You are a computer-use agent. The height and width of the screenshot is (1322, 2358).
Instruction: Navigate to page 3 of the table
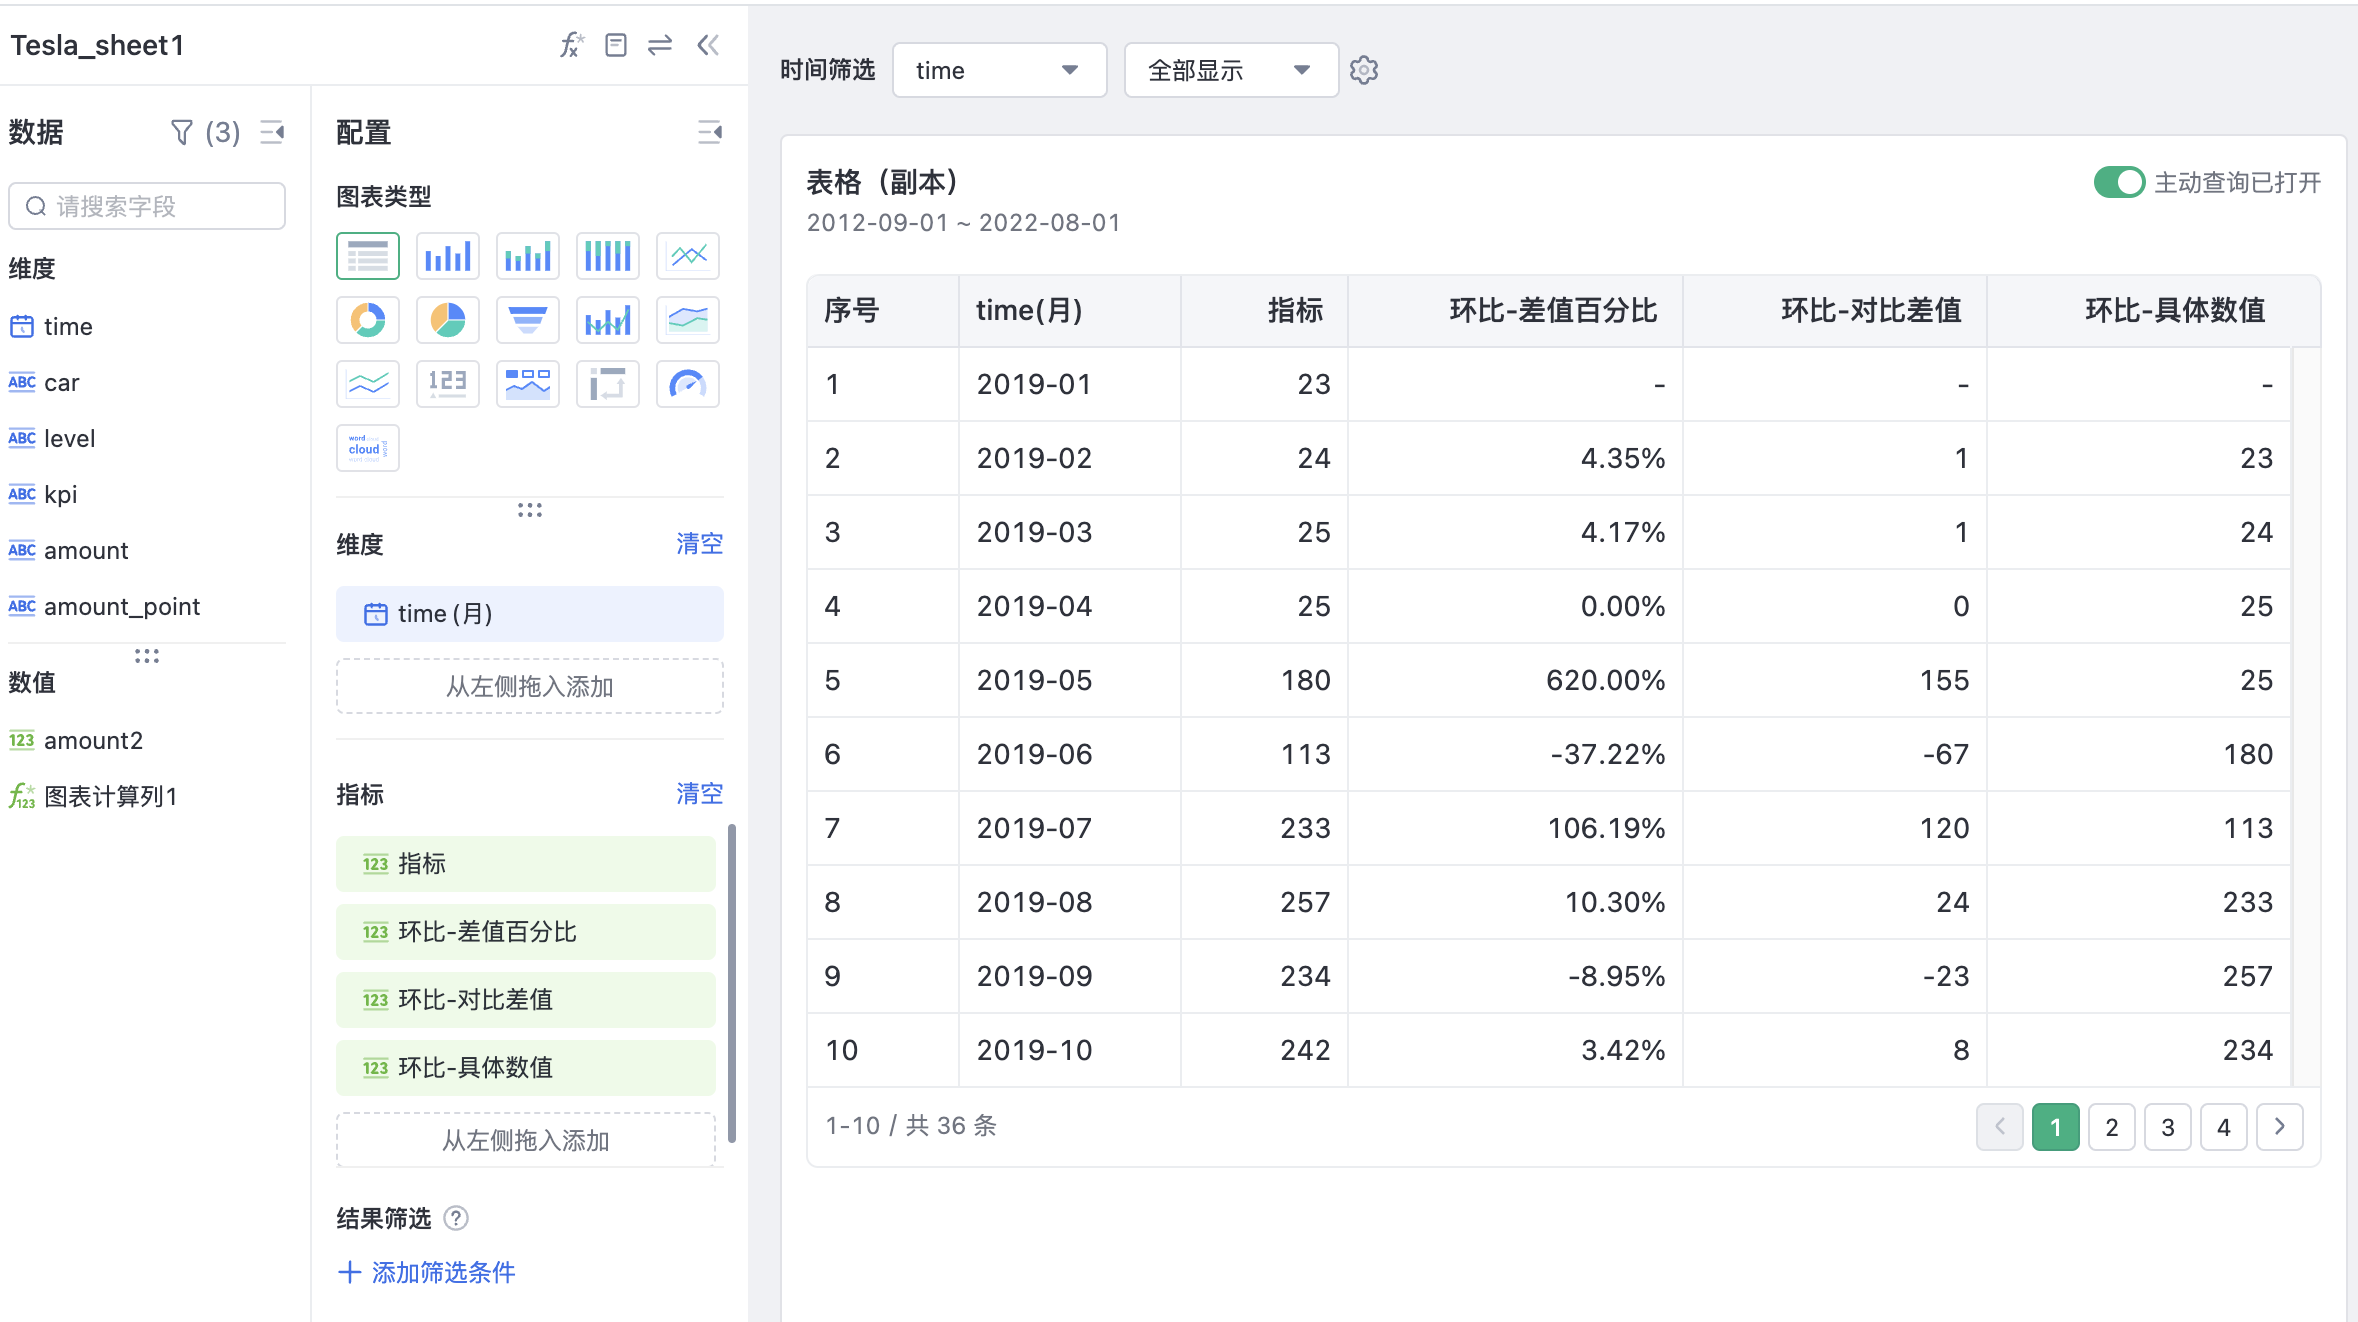point(2167,1127)
